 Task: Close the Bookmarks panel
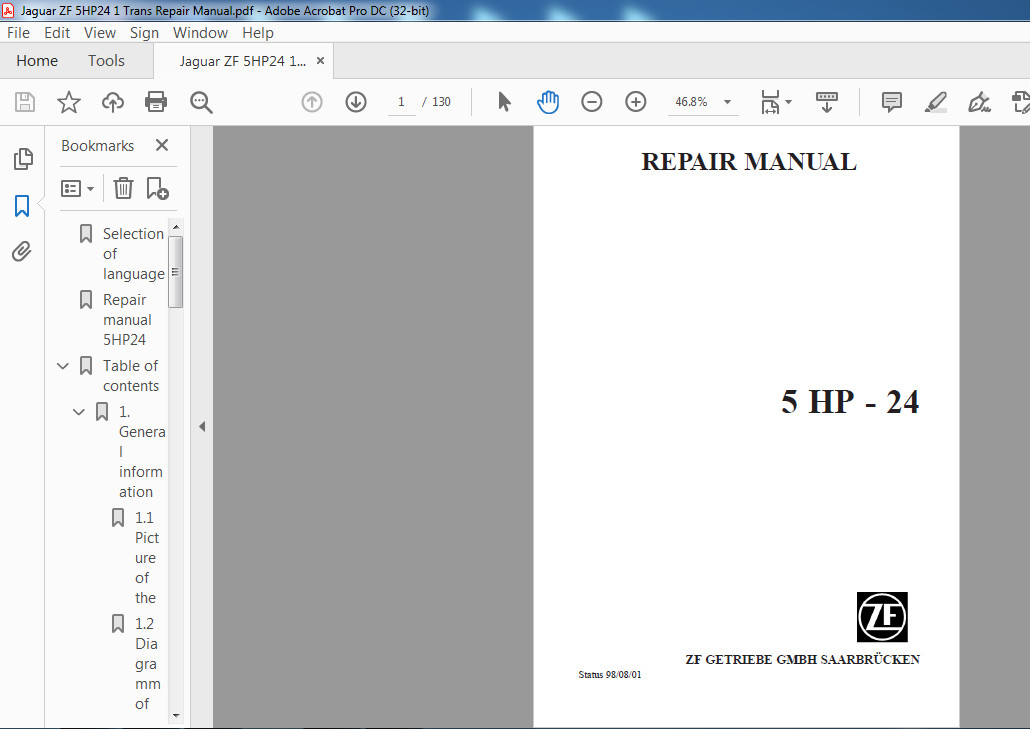[x=162, y=145]
